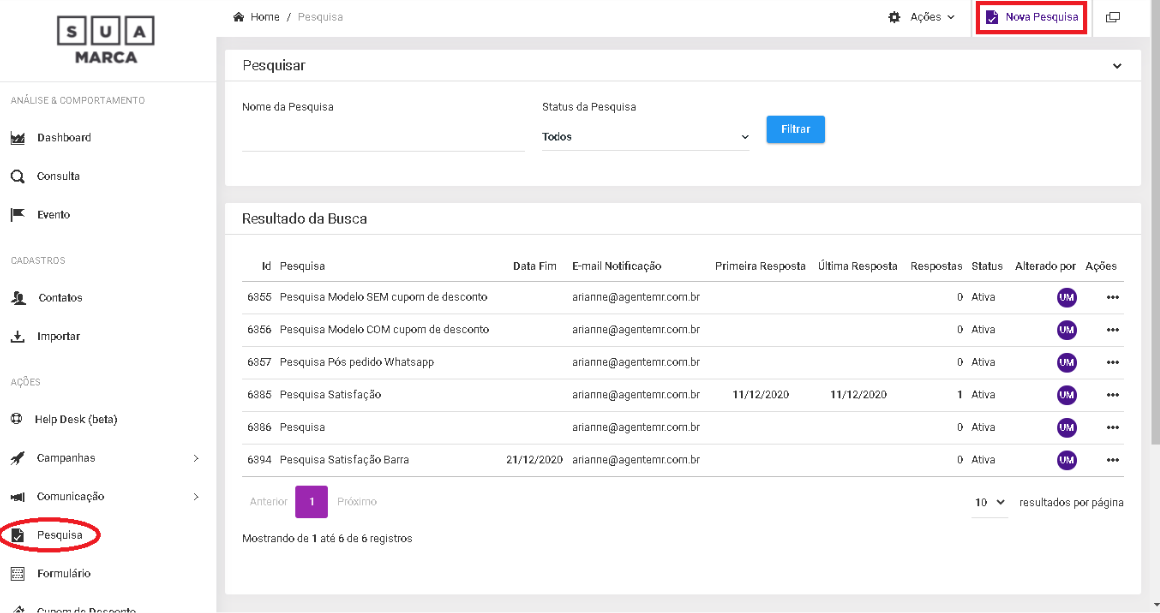1160x613 pixels.
Task: Click the Nome da Pesquisa input field
Action: tap(383, 138)
